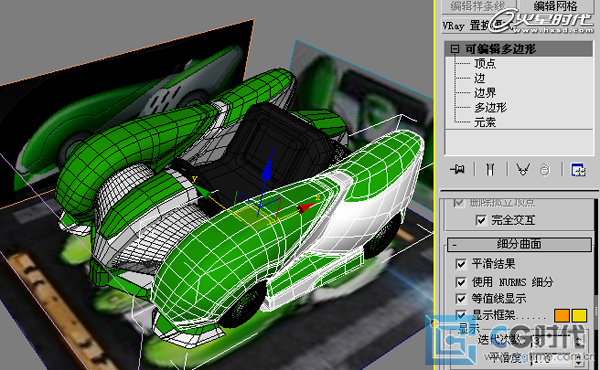Click the Remove Modifier trash icon
The image size is (600, 370).
click(x=545, y=170)
